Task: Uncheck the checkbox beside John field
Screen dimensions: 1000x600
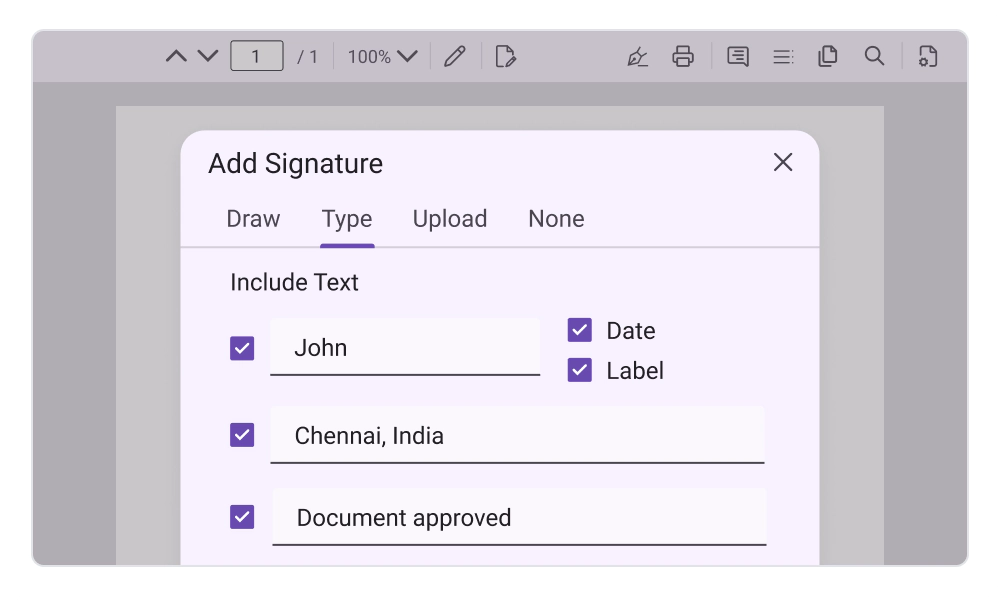Action: click(242, 348)
